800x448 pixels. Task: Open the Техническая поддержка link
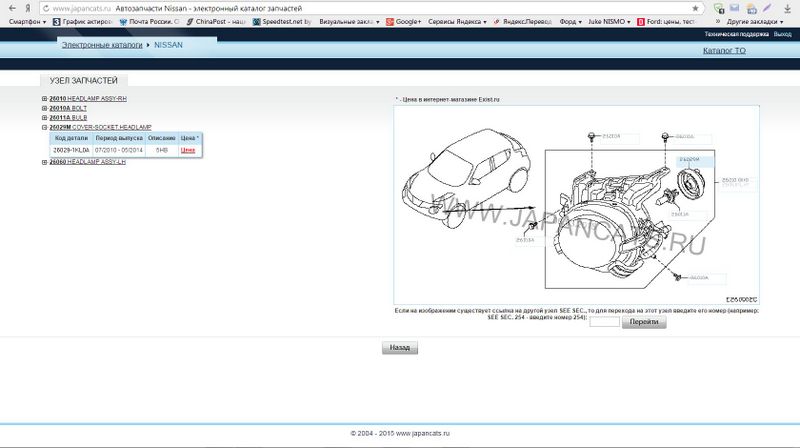pos(736,34)
